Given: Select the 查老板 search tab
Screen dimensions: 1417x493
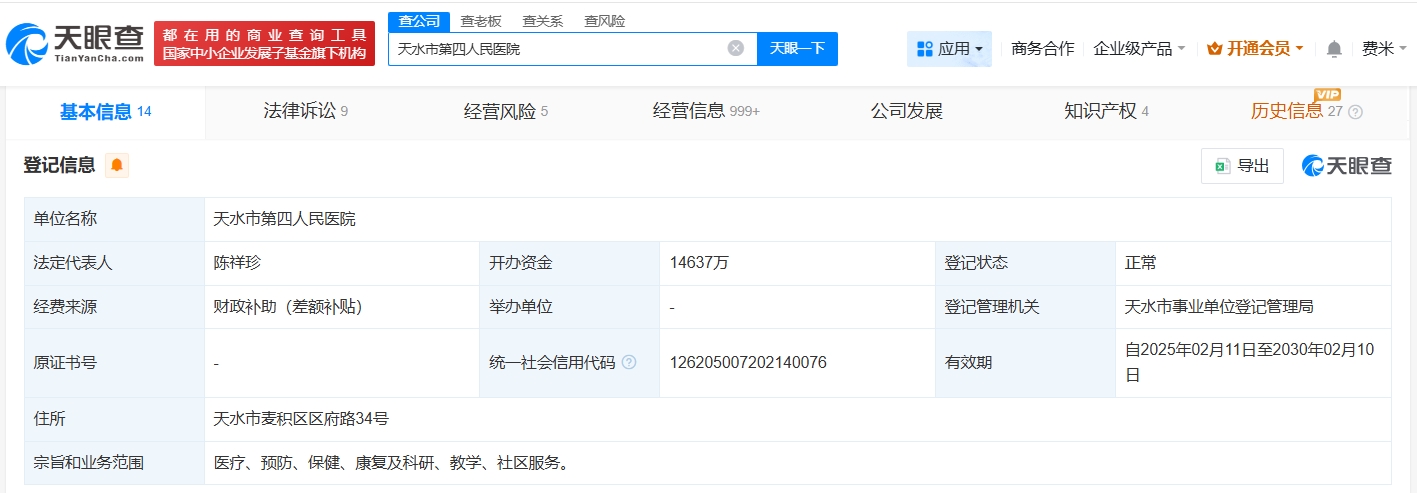Looking at the screenshot, I should (x=480, y=21).
